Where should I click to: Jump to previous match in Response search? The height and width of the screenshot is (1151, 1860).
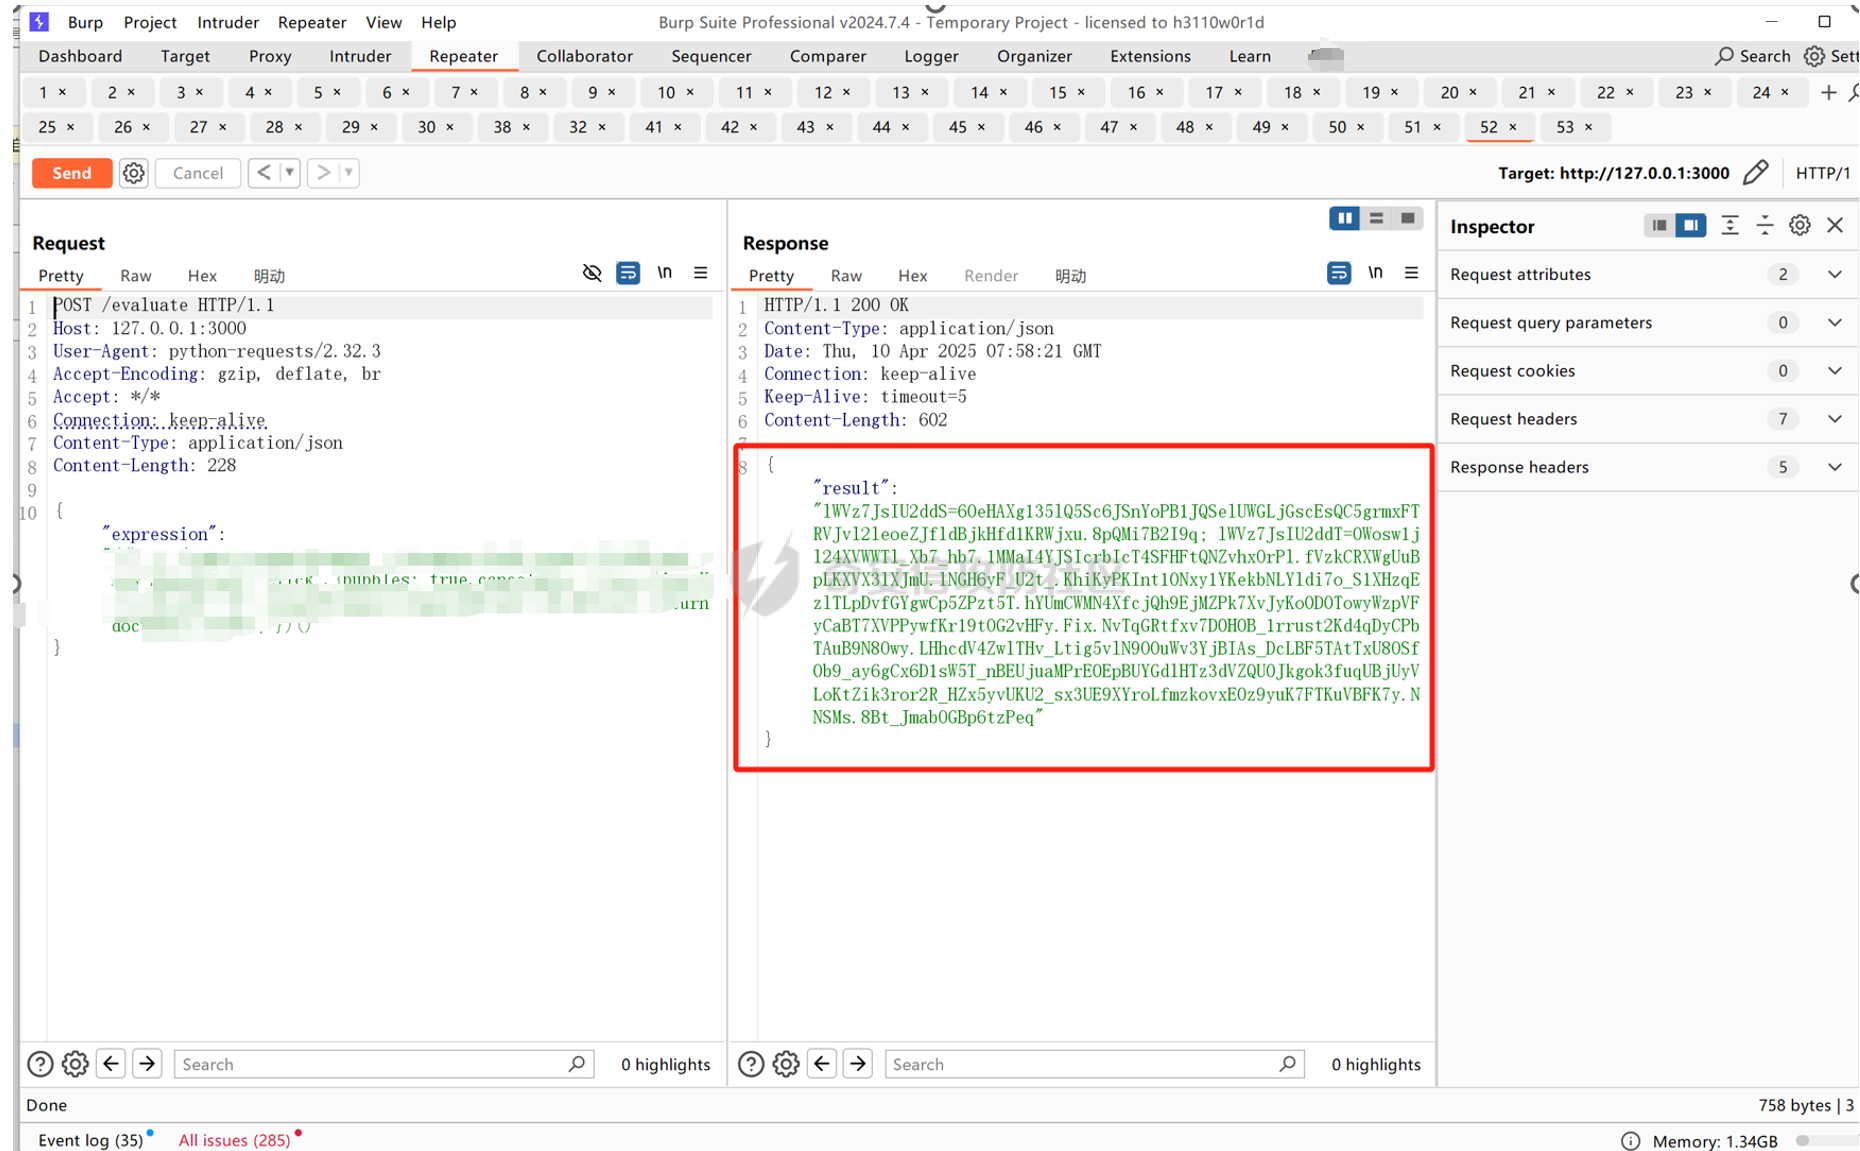coord(822,1063)
